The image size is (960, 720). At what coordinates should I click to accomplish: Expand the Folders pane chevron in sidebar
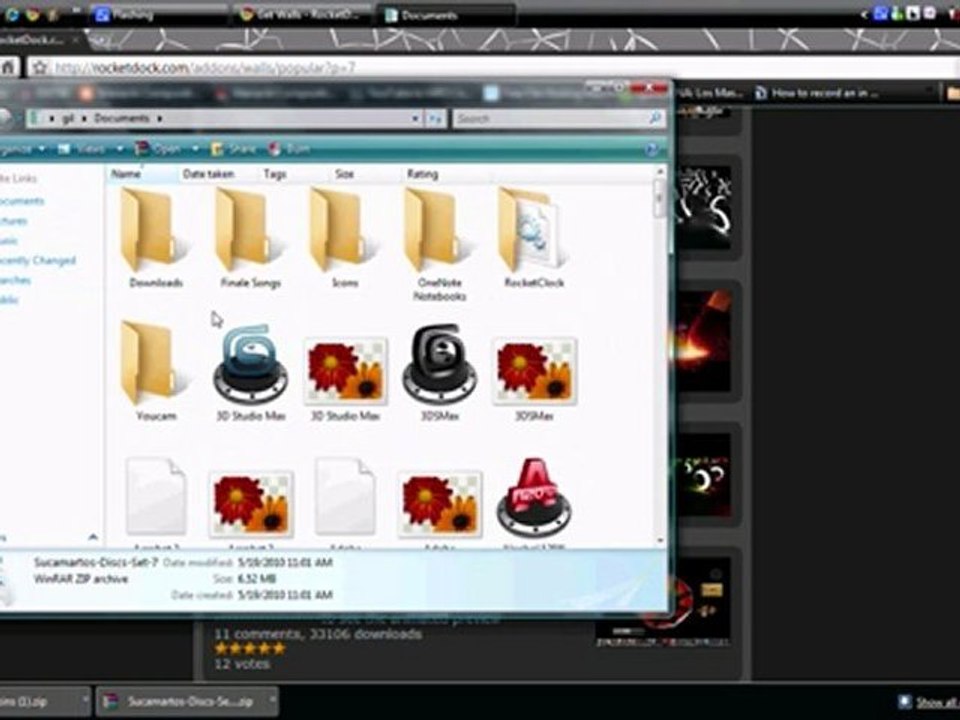point(93,538)
